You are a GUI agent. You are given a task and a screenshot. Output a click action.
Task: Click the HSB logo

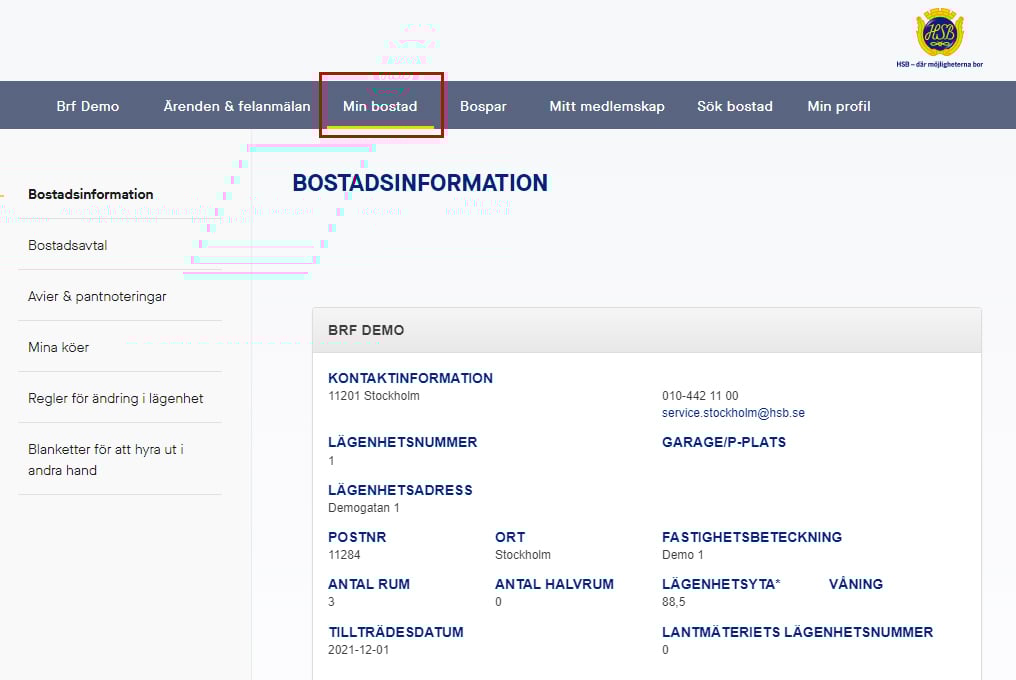939,36
